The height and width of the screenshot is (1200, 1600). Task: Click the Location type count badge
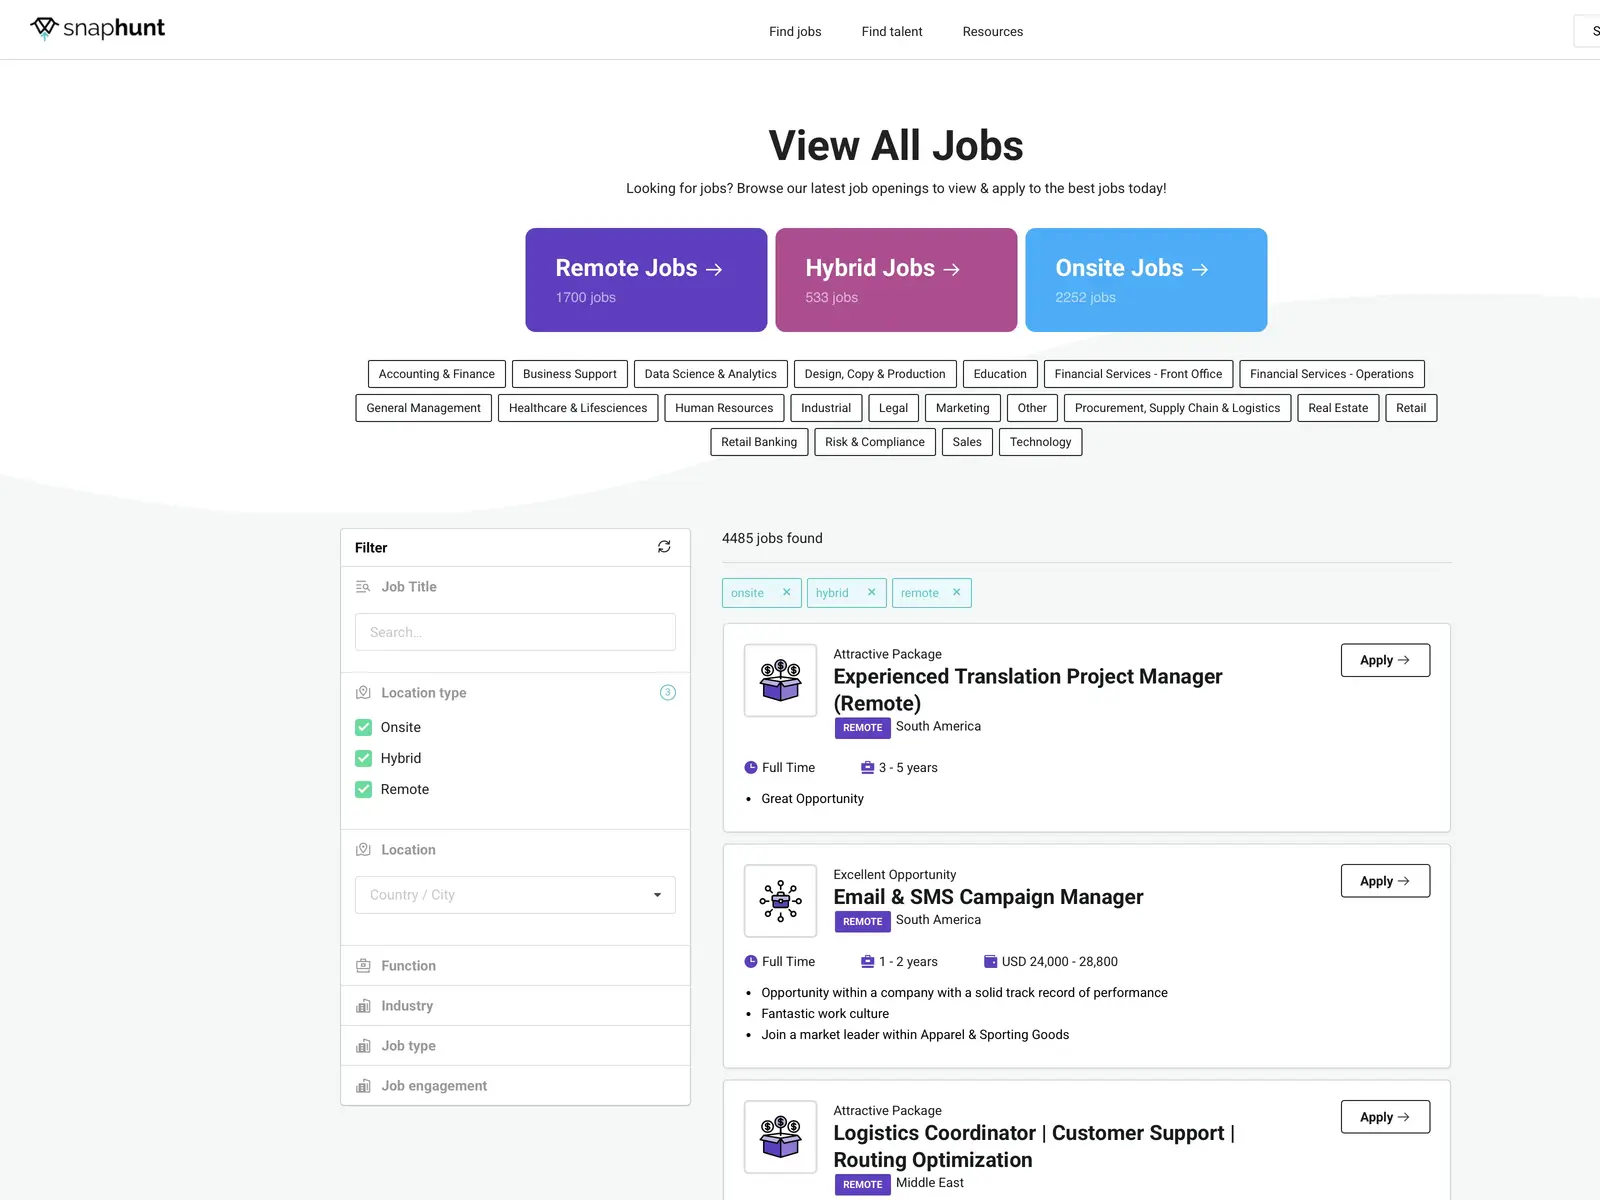pos(668,692)
